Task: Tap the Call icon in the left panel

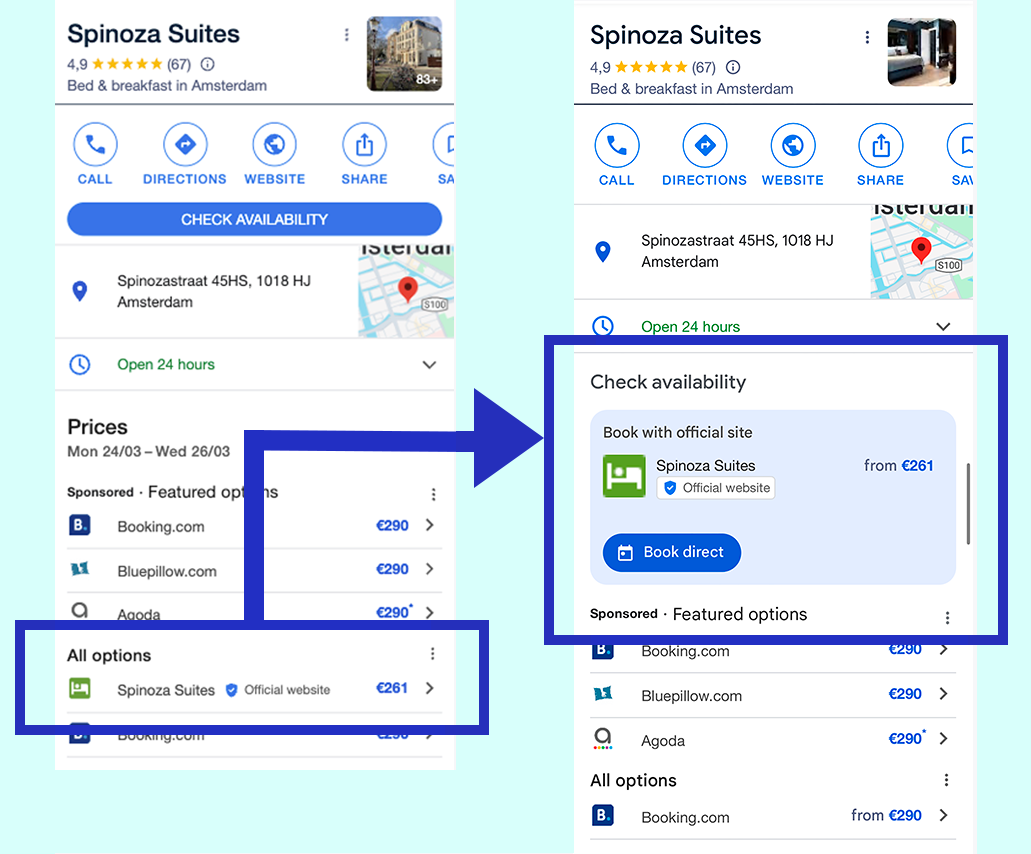Action: 95,146
